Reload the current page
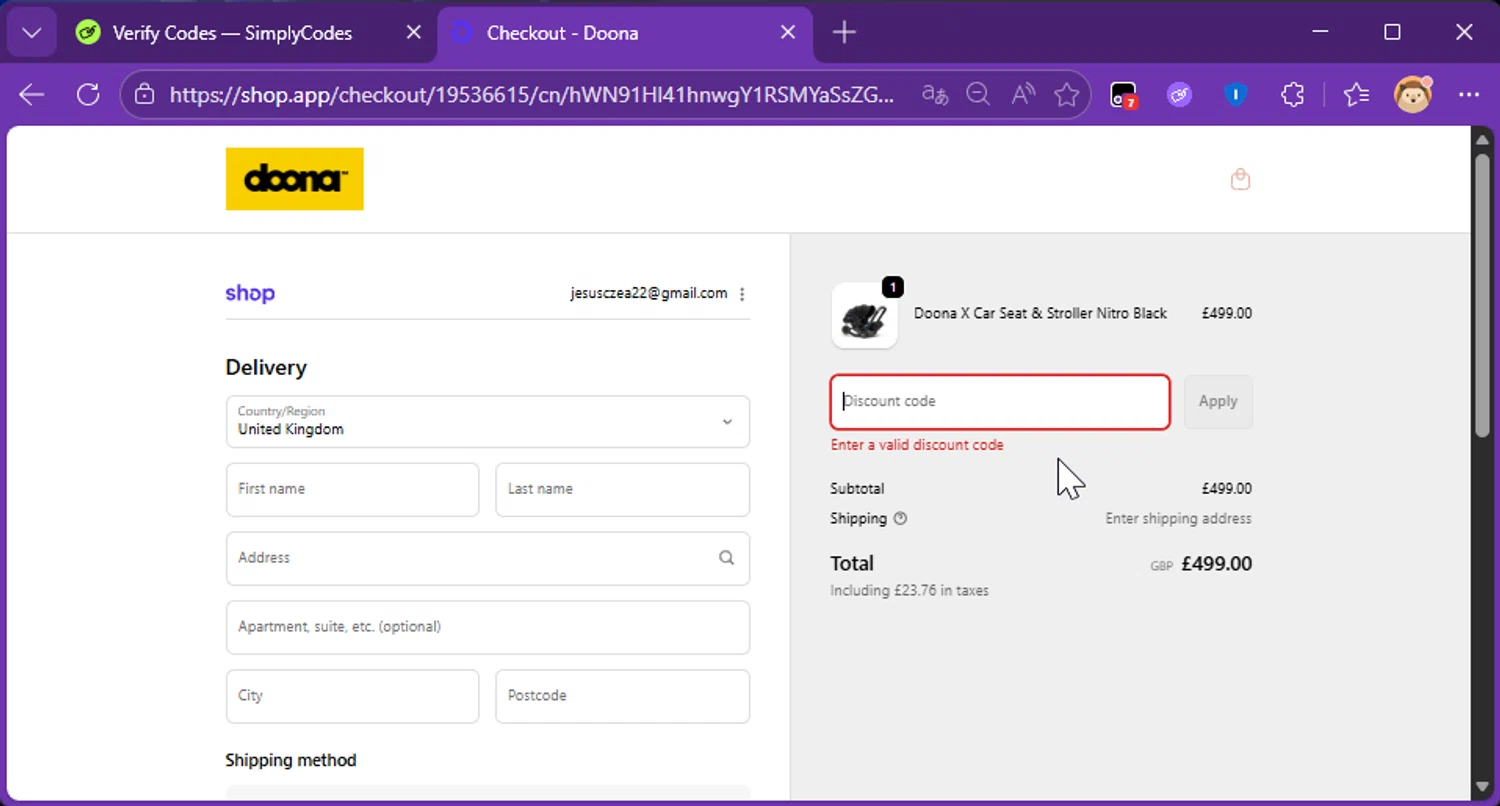1500x806 pixels. [x=88, y=95]
